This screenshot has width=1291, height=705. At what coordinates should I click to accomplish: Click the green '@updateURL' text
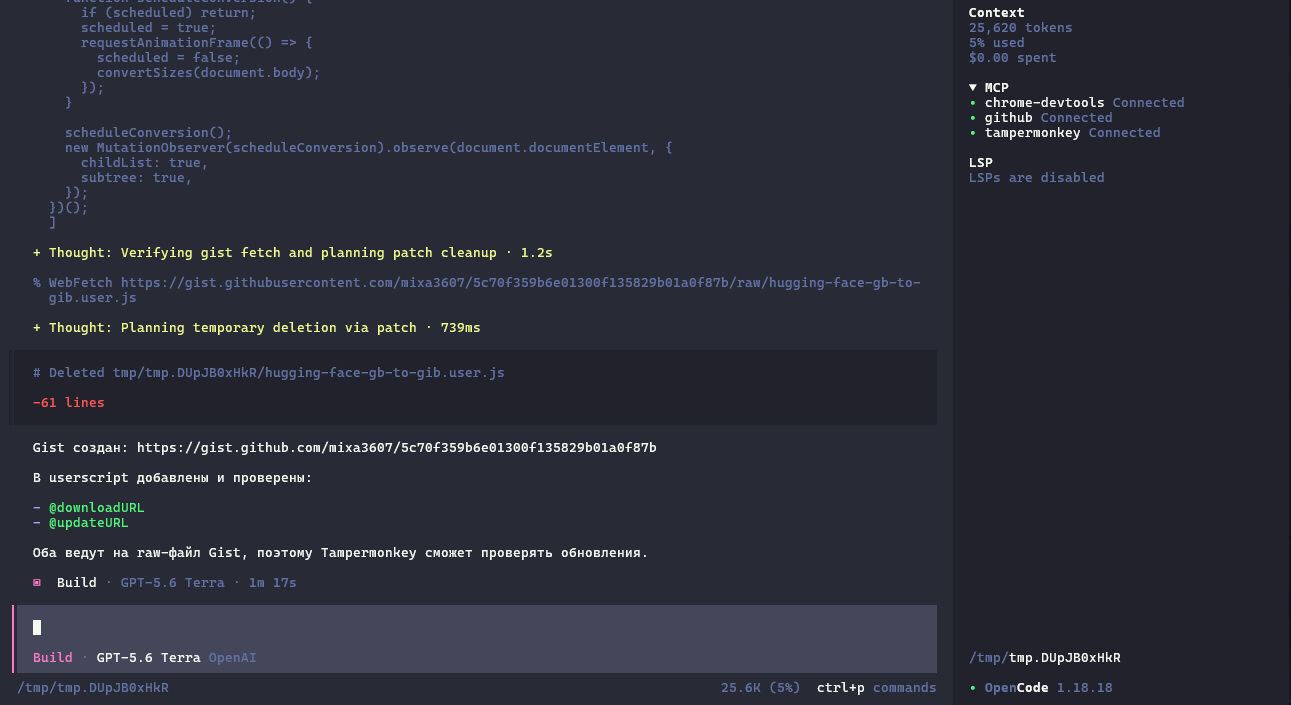[89, 523]
